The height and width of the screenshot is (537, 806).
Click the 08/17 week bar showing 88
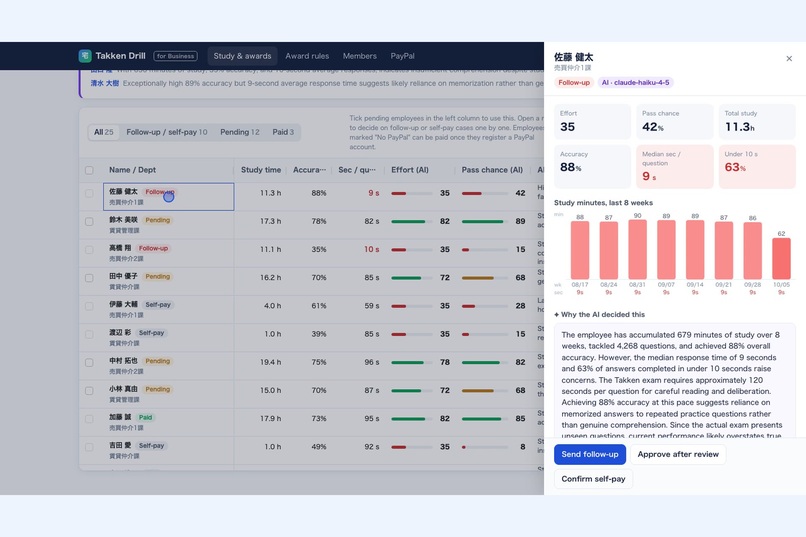click(x=580, y=250)
